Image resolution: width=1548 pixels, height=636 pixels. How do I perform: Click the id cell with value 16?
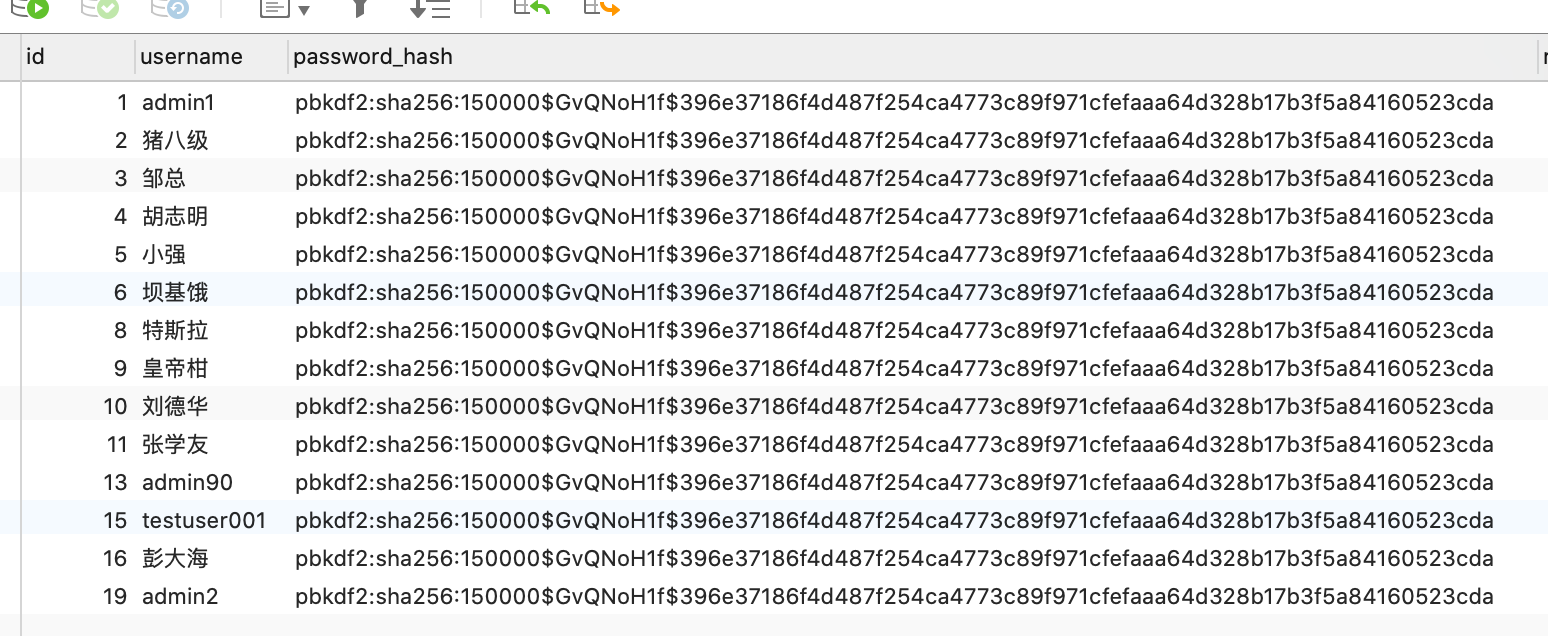78,558
